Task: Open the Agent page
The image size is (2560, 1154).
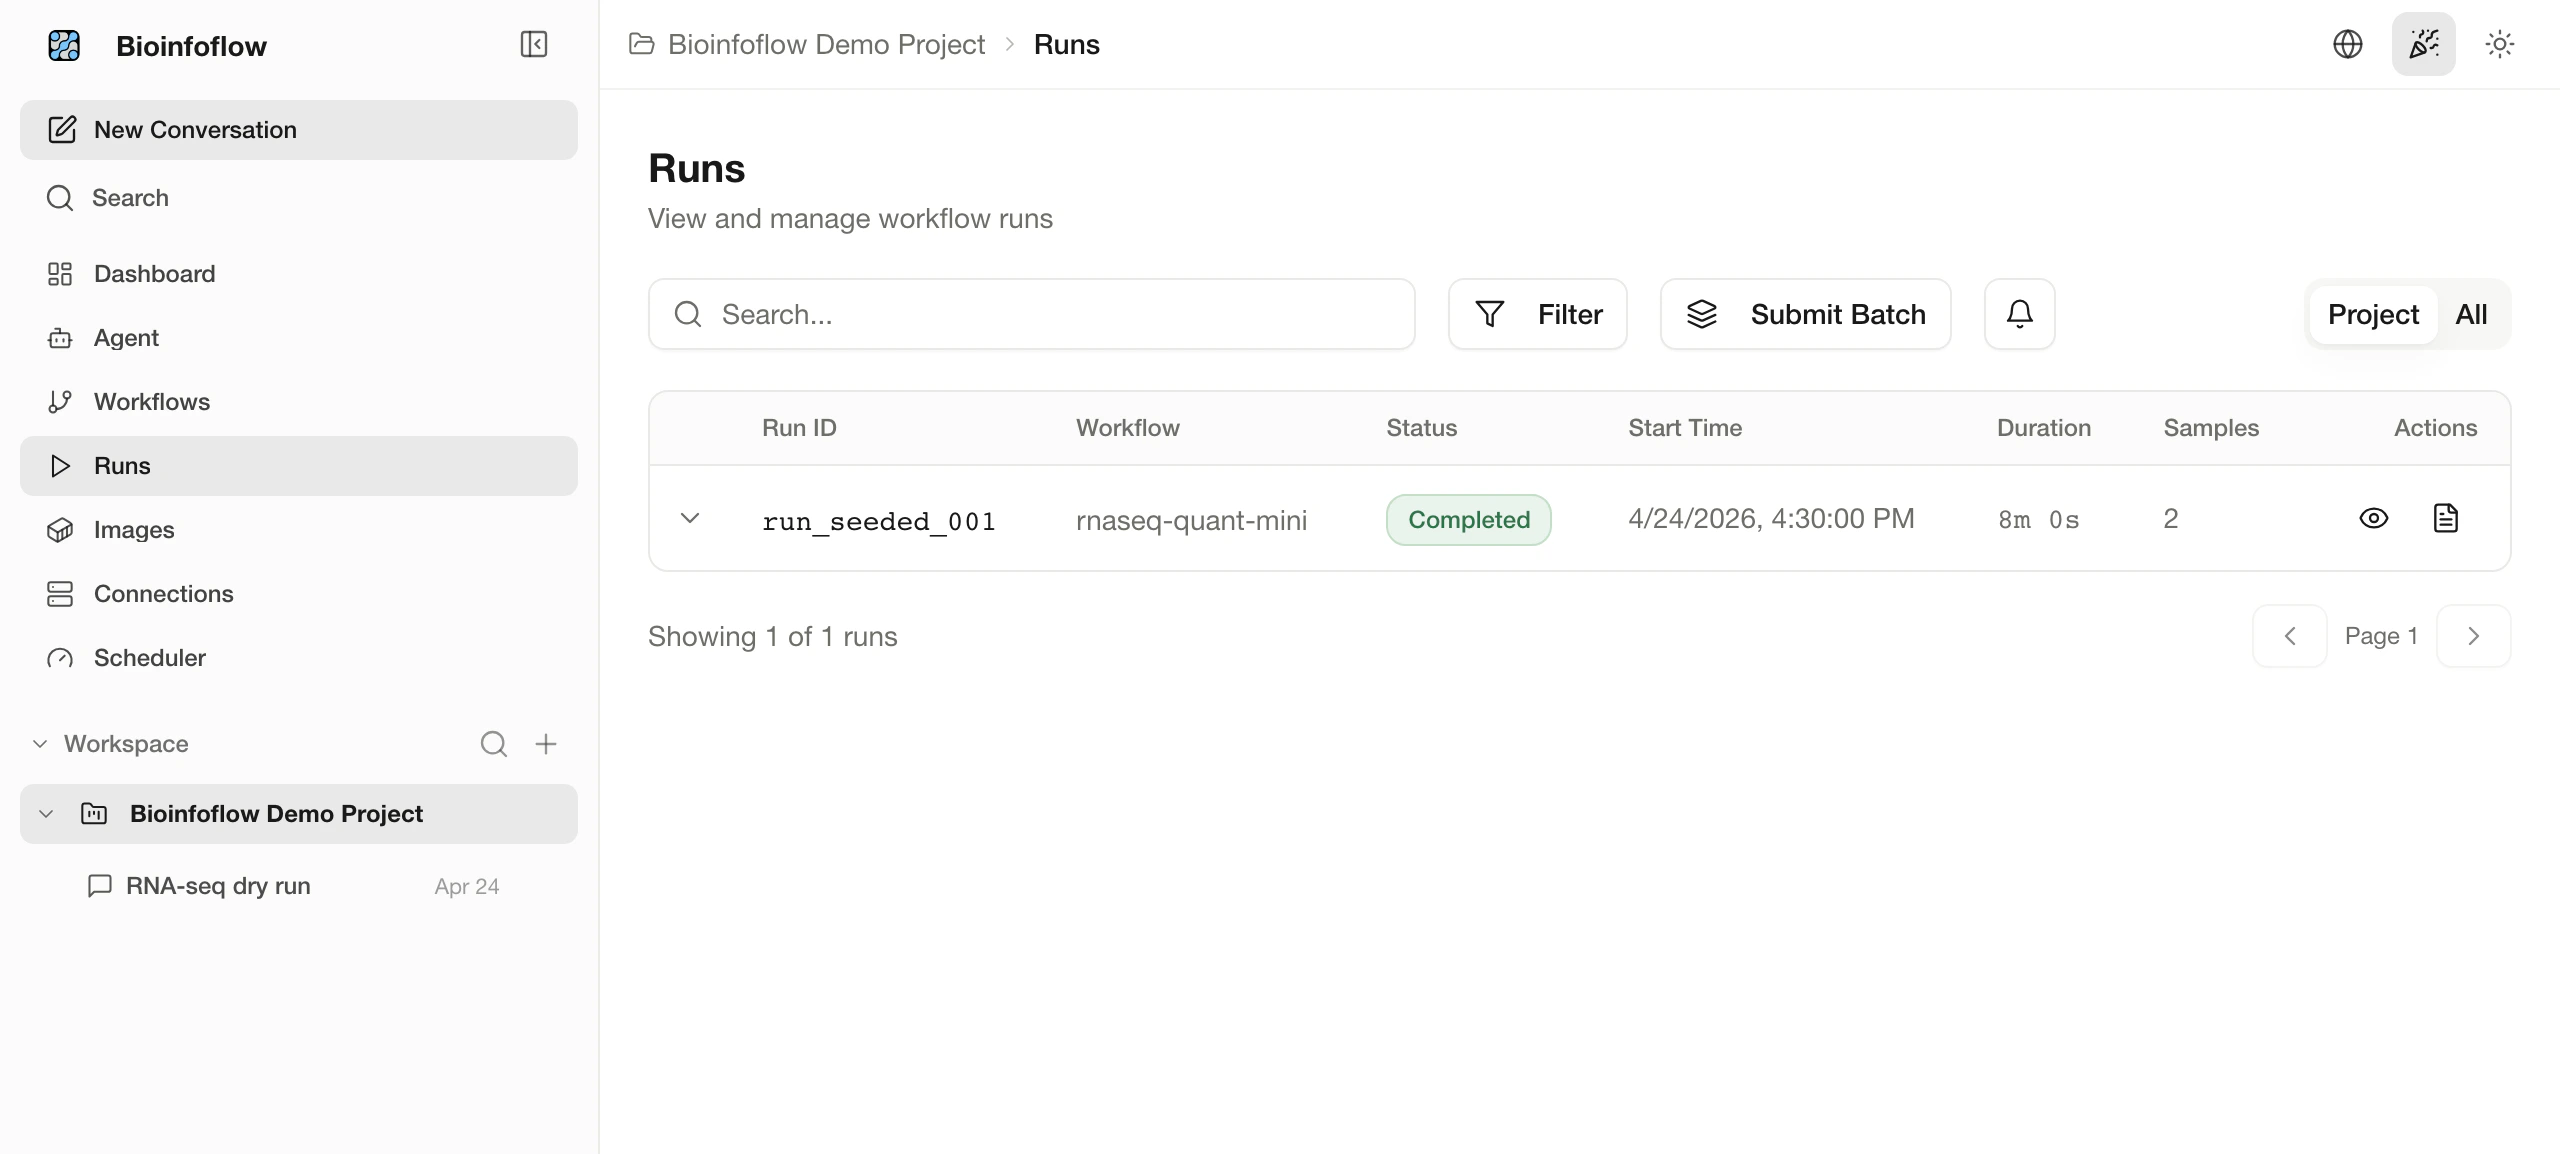Action: coord(299,338)
